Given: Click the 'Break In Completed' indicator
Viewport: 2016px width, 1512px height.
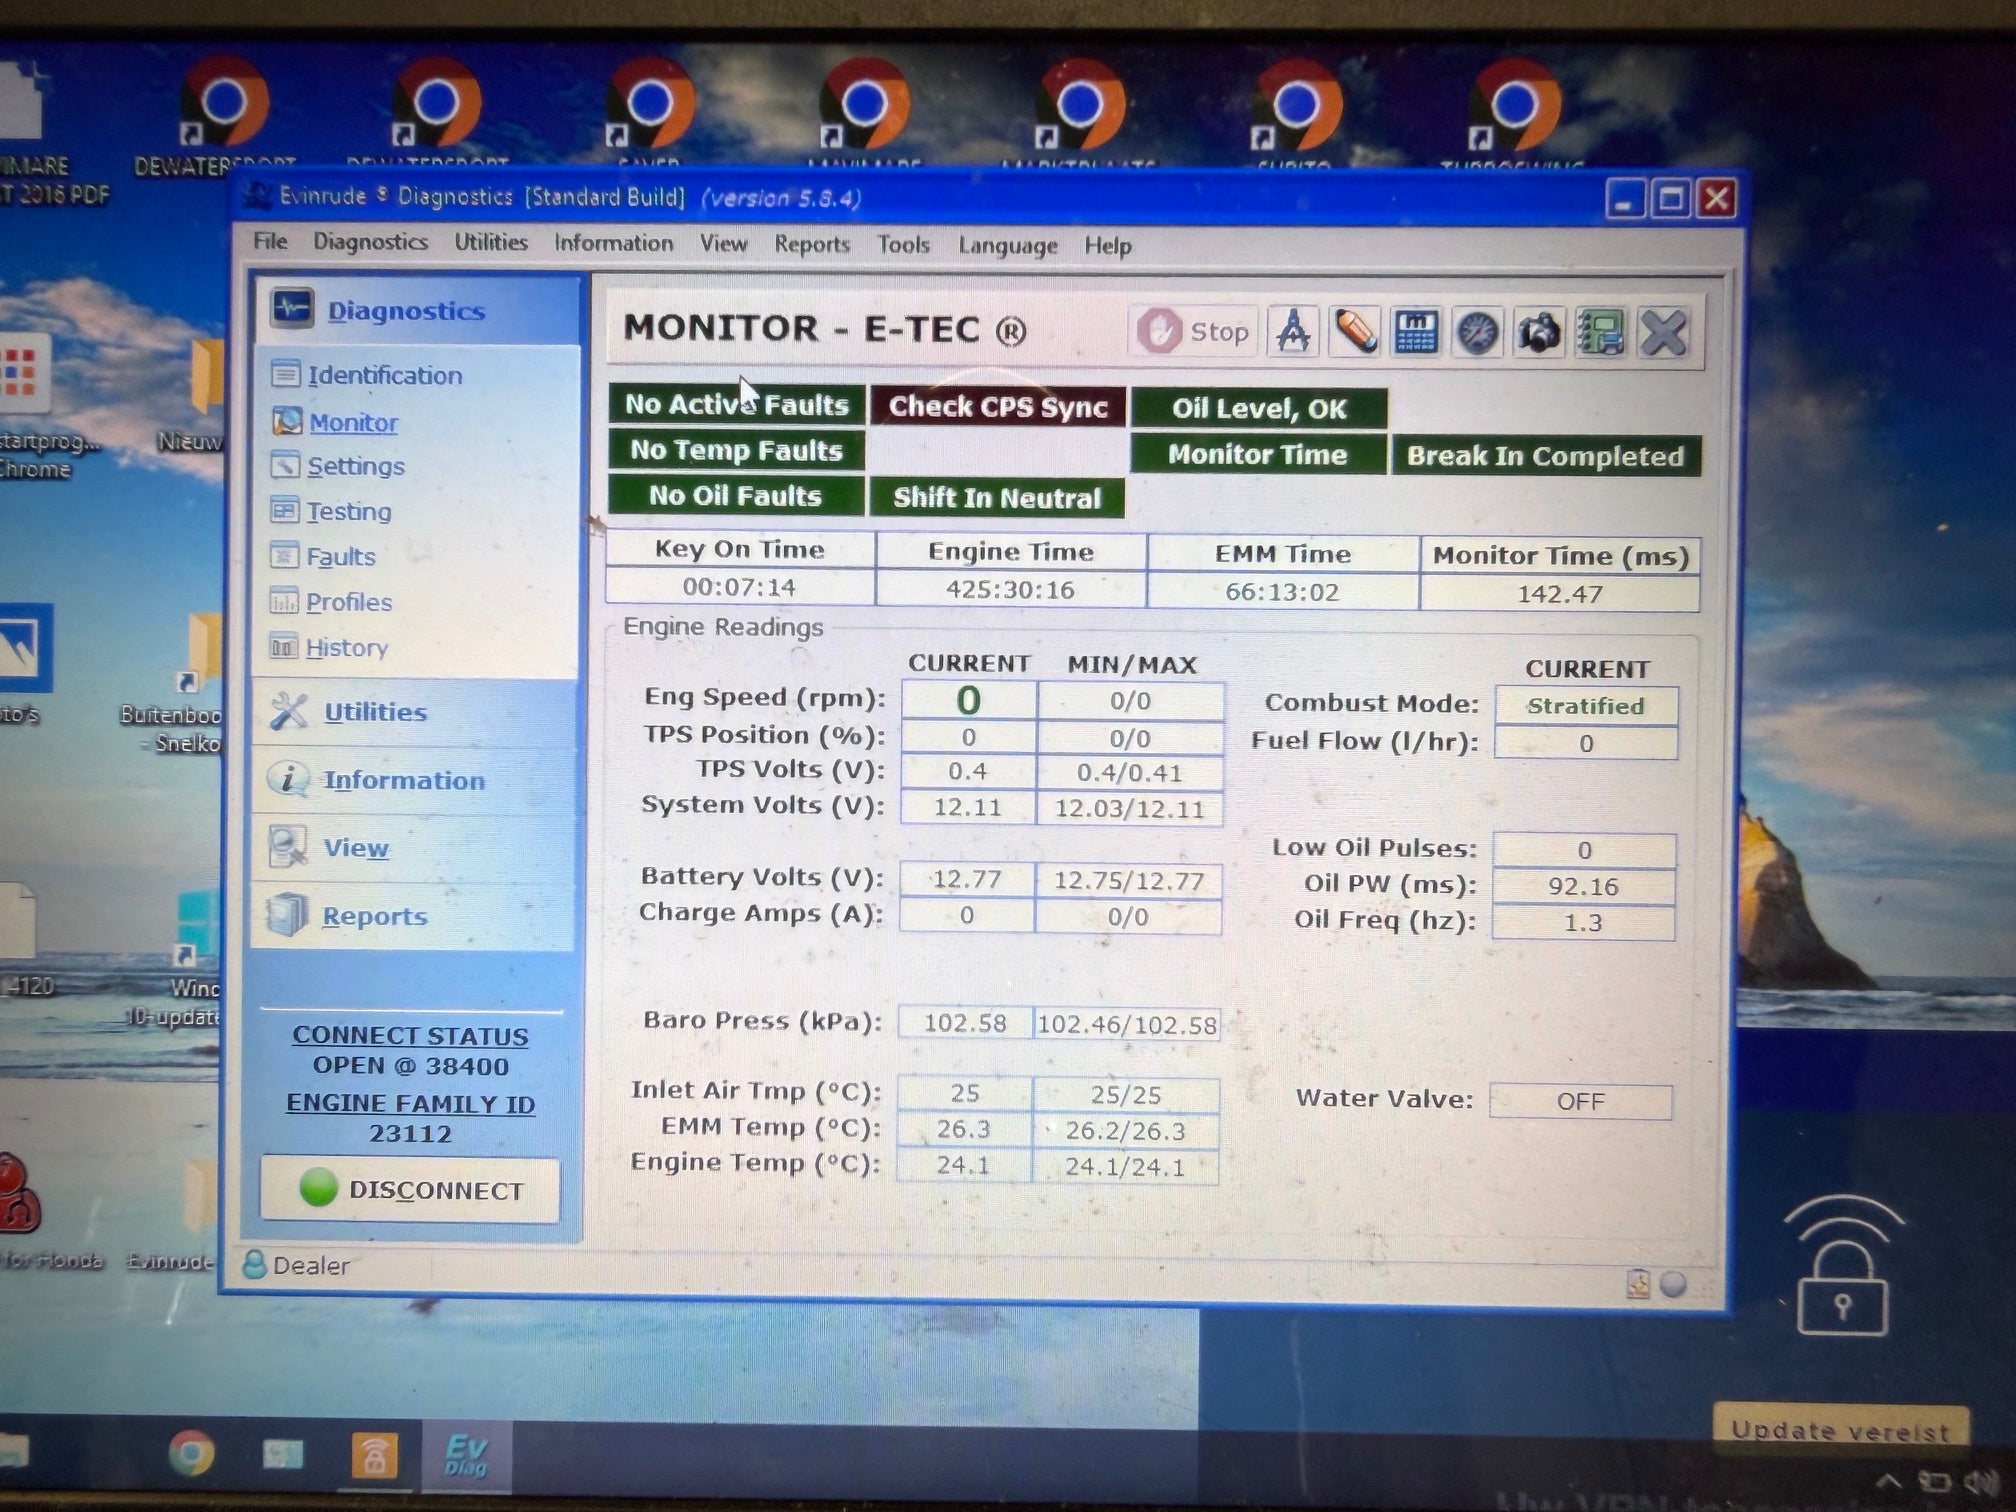Looking at the screenshot, I should click(x=1545, y=456).
